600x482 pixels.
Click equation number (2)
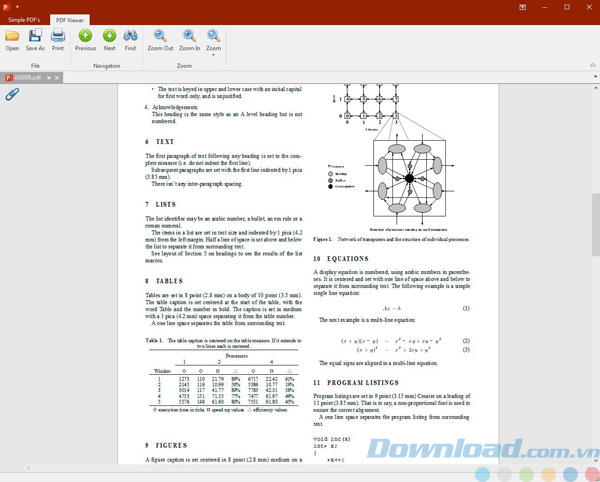[466, 340]
